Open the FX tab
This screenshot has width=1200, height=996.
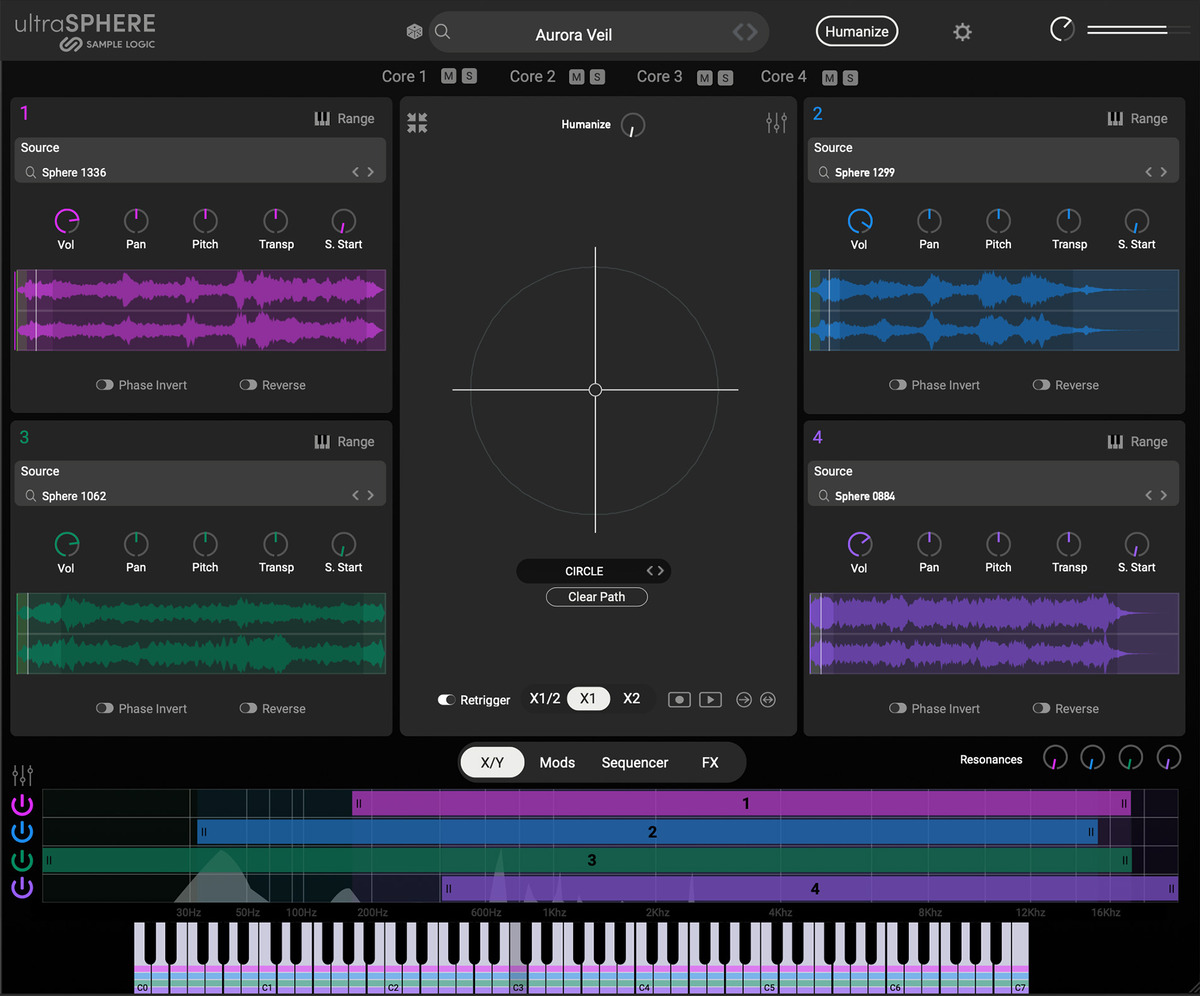pos(710,762)
